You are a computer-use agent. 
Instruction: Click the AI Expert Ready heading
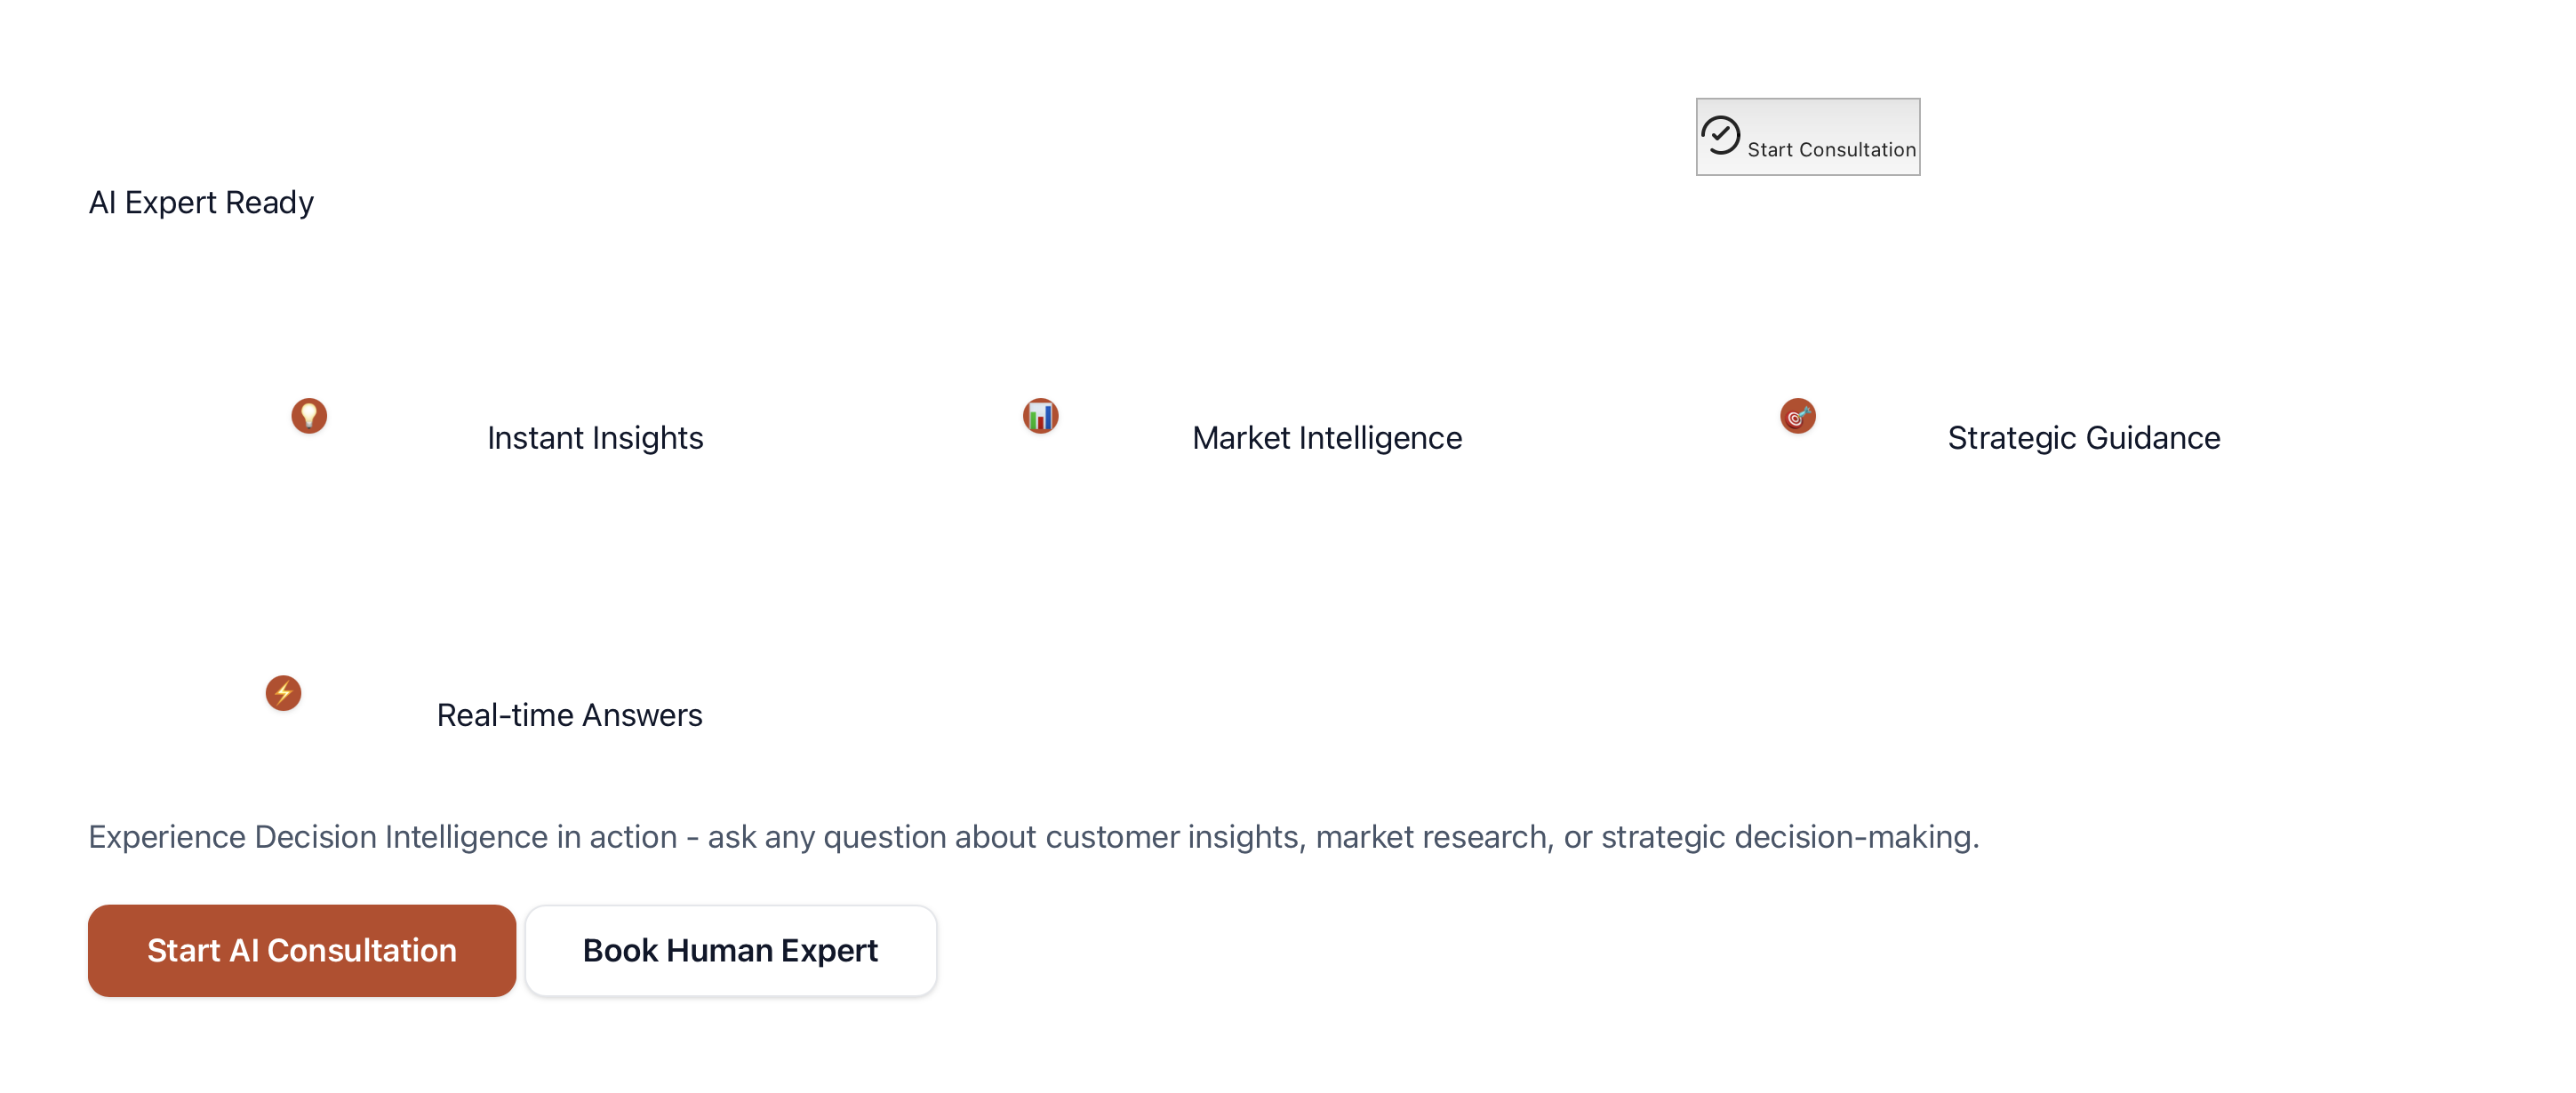click(x=201, y=202)
